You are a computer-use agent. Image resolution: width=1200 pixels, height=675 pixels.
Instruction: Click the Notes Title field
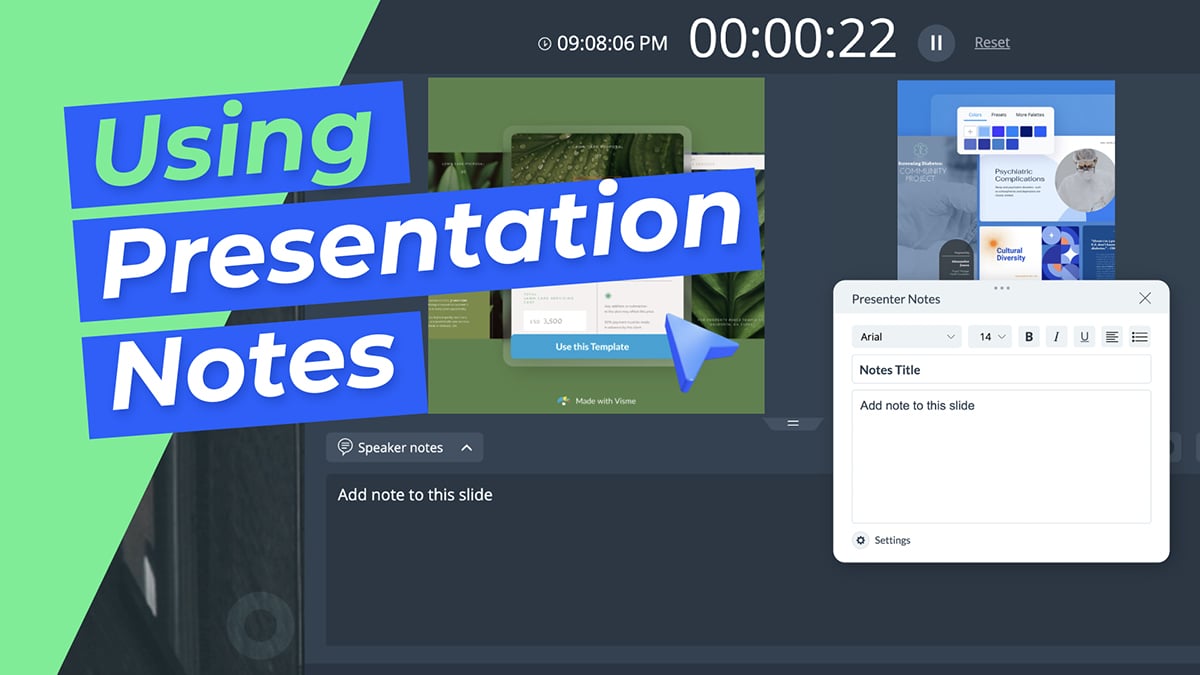1001,369
